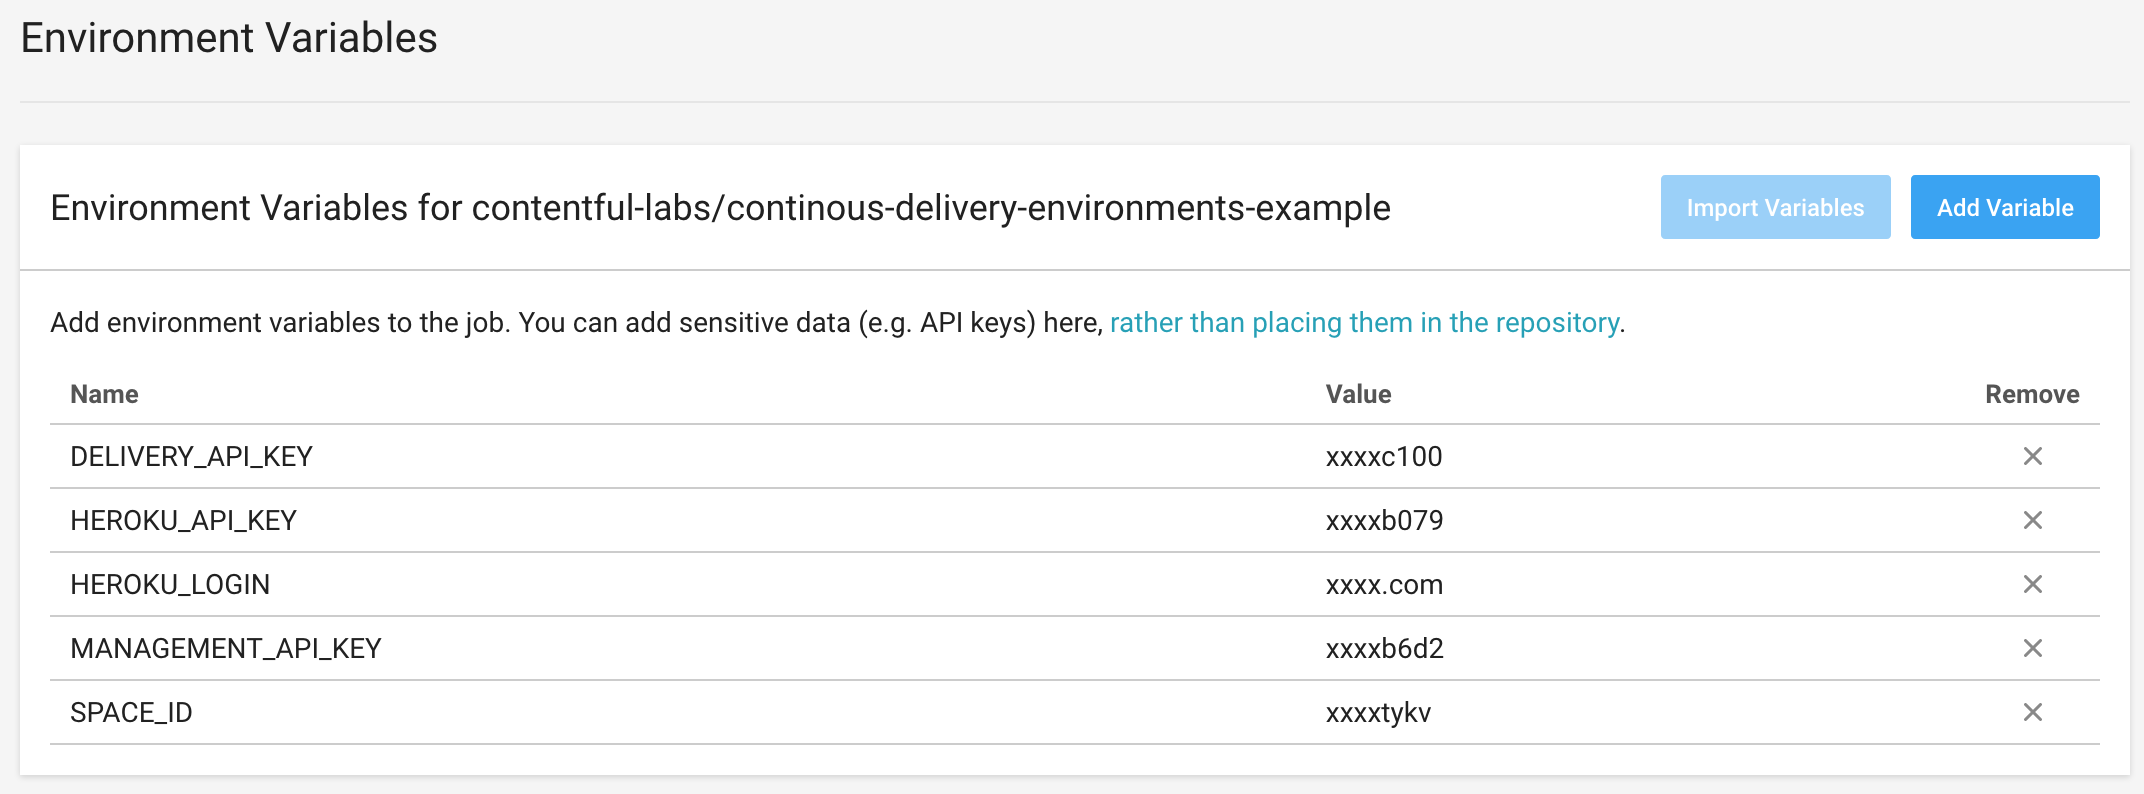The width and height of the screenshot is (2144, 794).
Task: Click the MANAGEMENT_API_KEY variable name
Action: coord(226,648)
